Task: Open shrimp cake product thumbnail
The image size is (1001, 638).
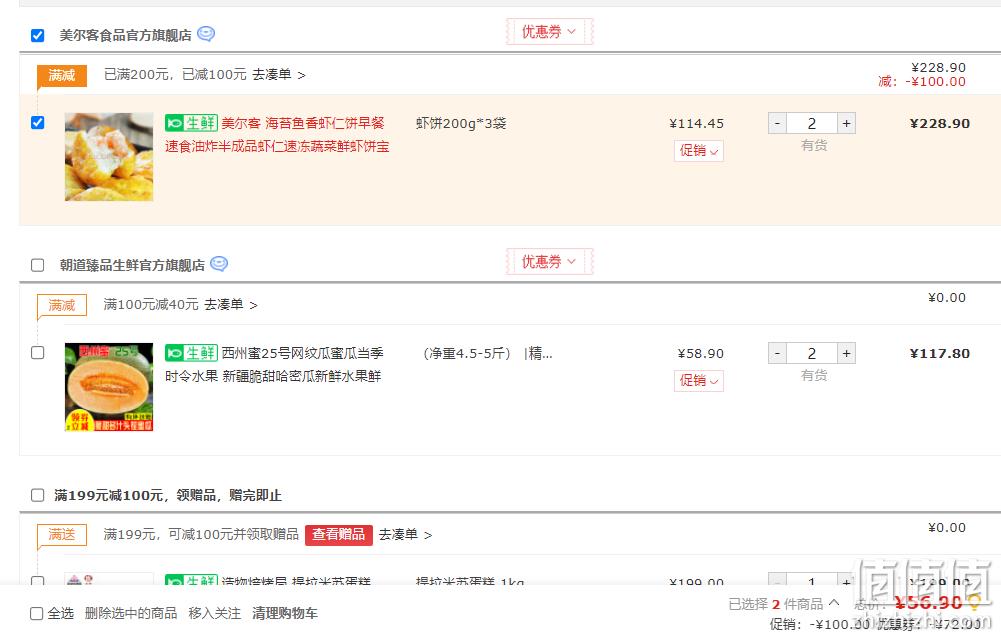Action: (109, 157)
